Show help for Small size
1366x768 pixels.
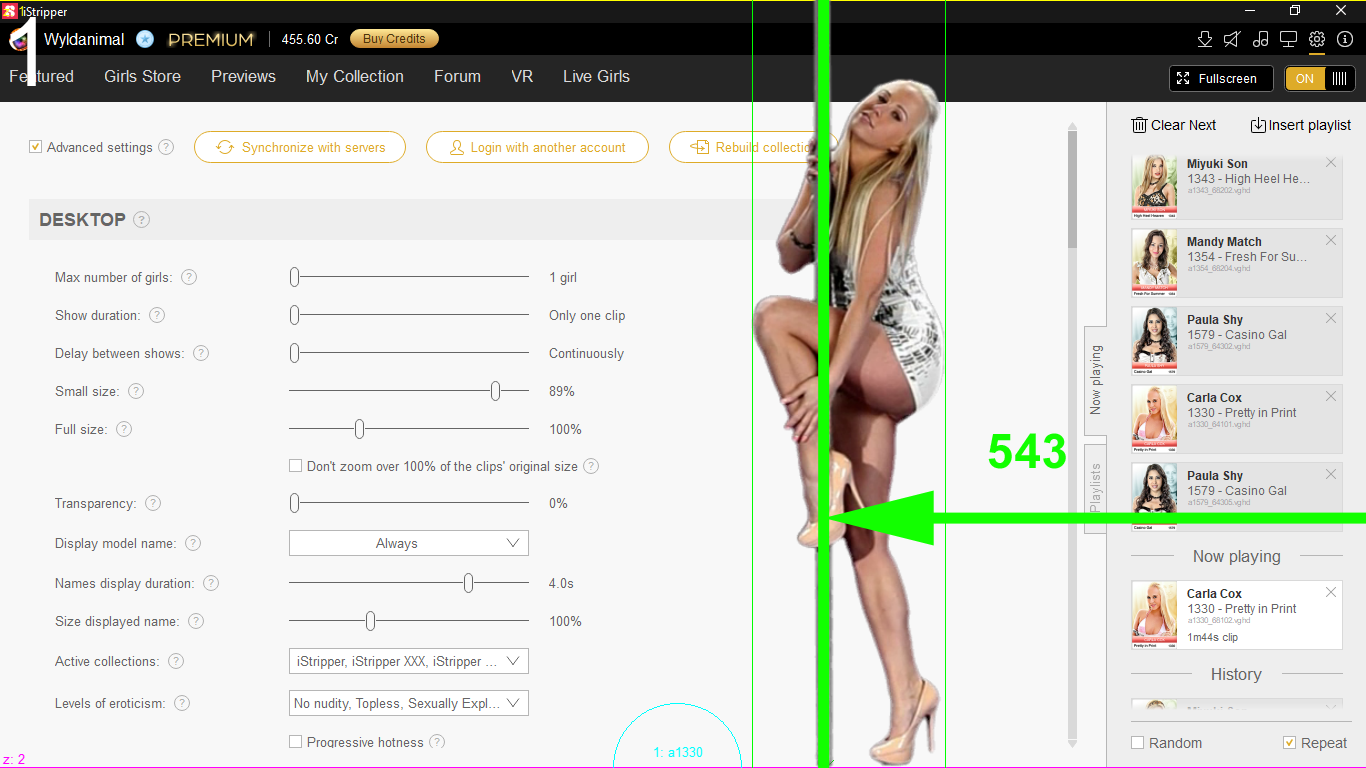(136, 391)
